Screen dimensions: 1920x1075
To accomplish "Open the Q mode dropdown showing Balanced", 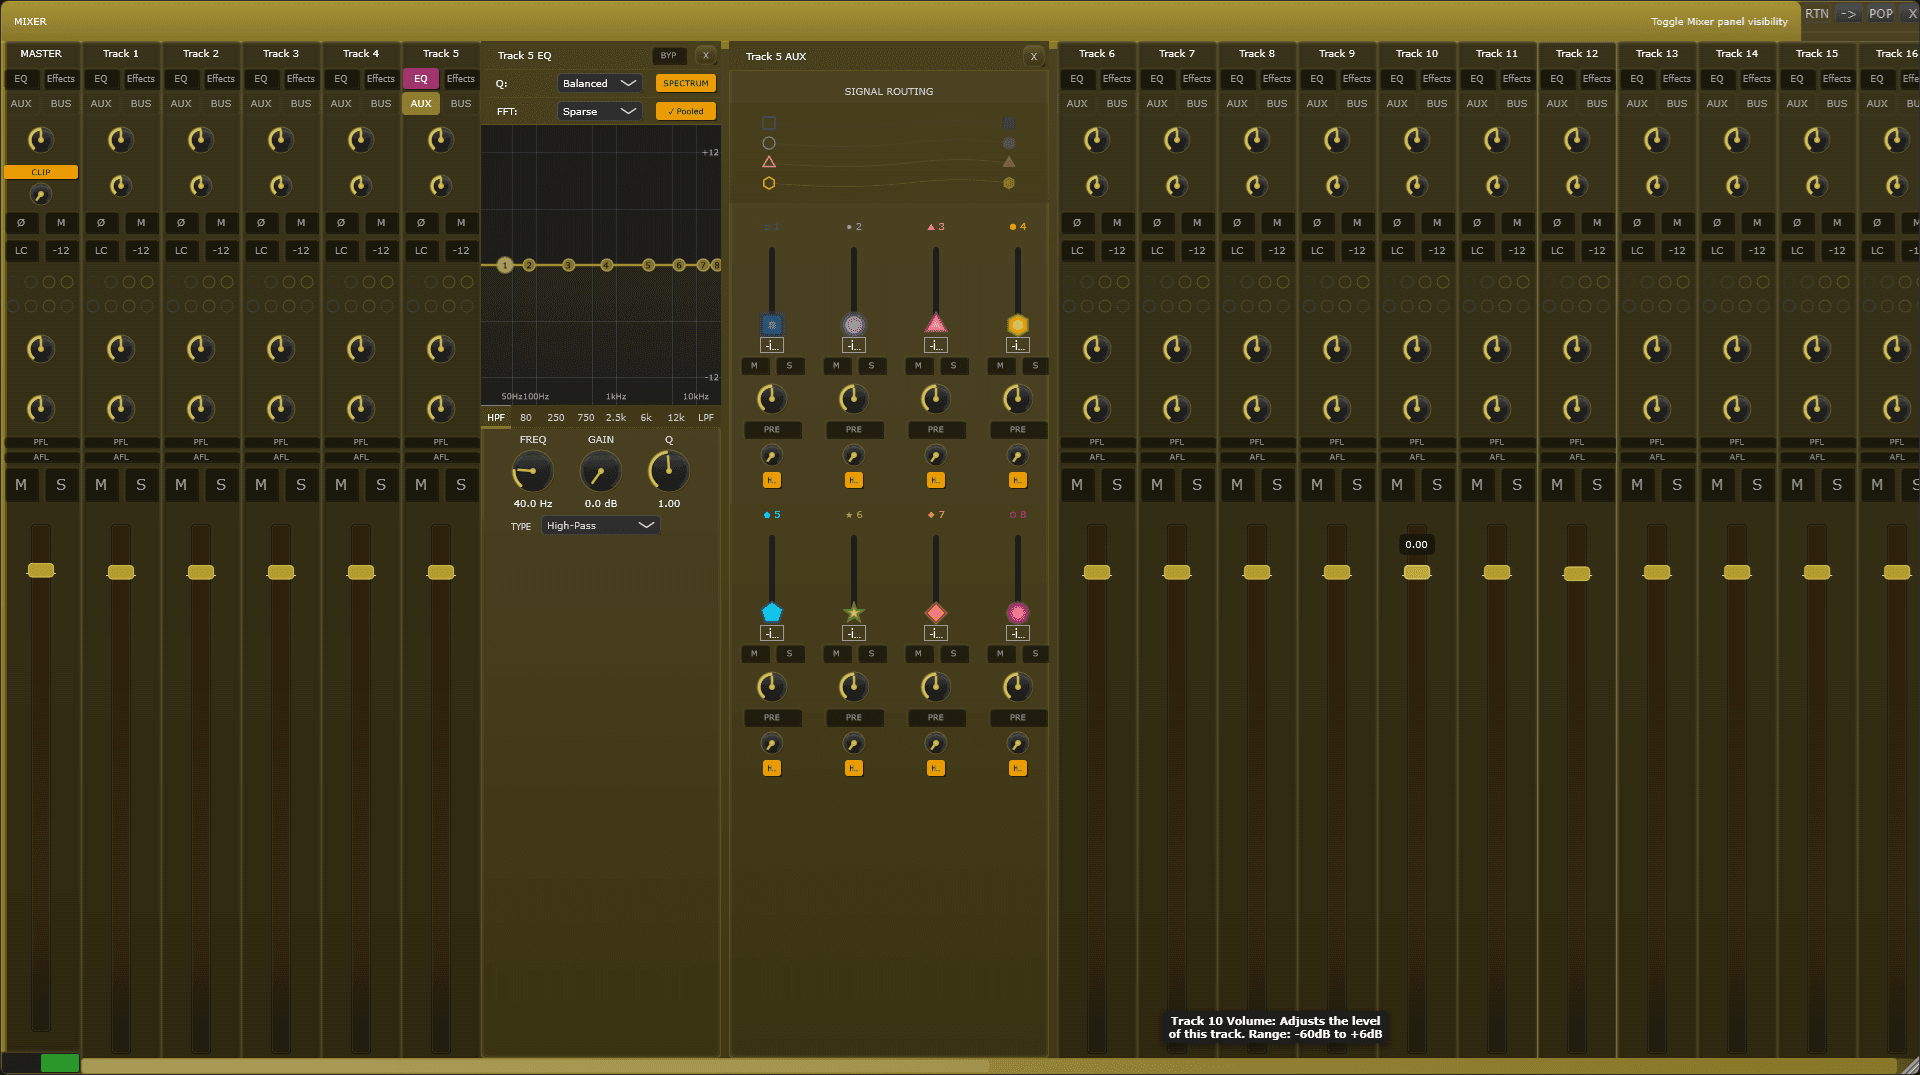I will point(599,83).
